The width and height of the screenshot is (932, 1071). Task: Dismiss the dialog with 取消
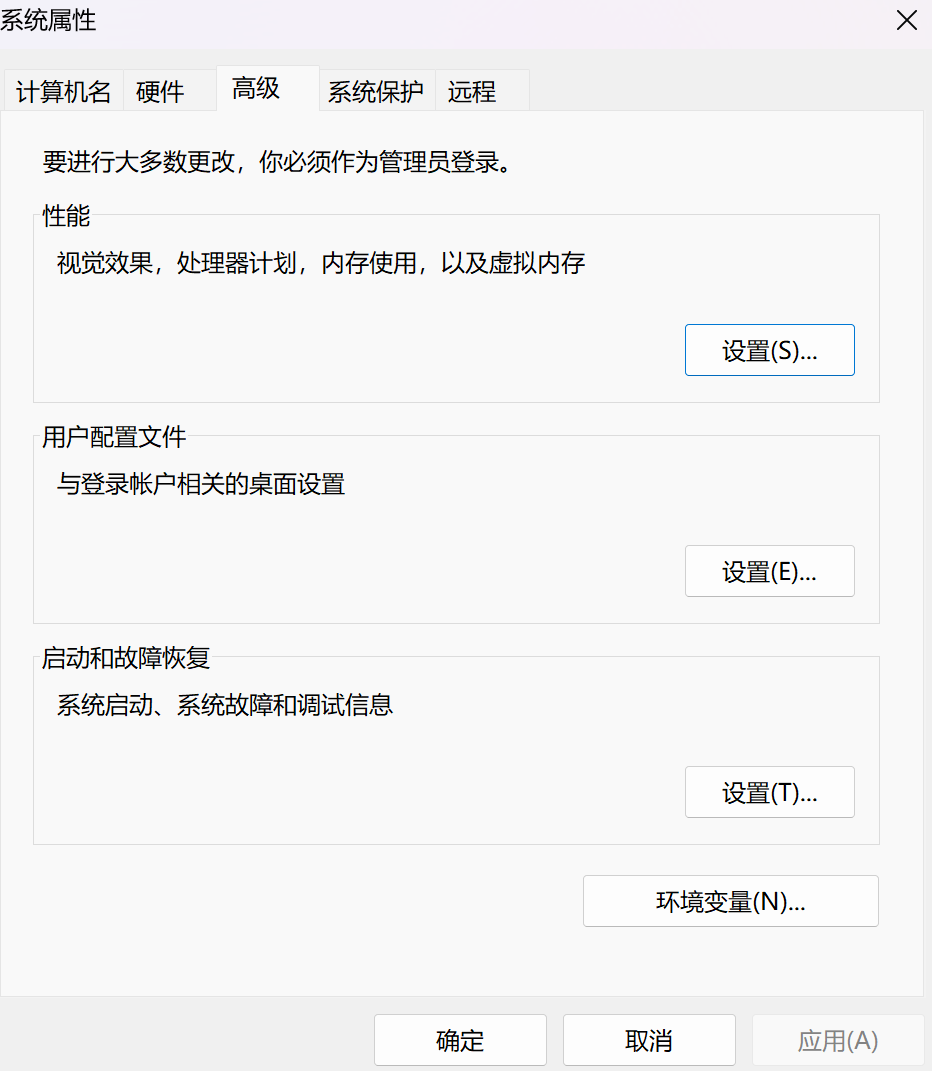pos(648,1040)
